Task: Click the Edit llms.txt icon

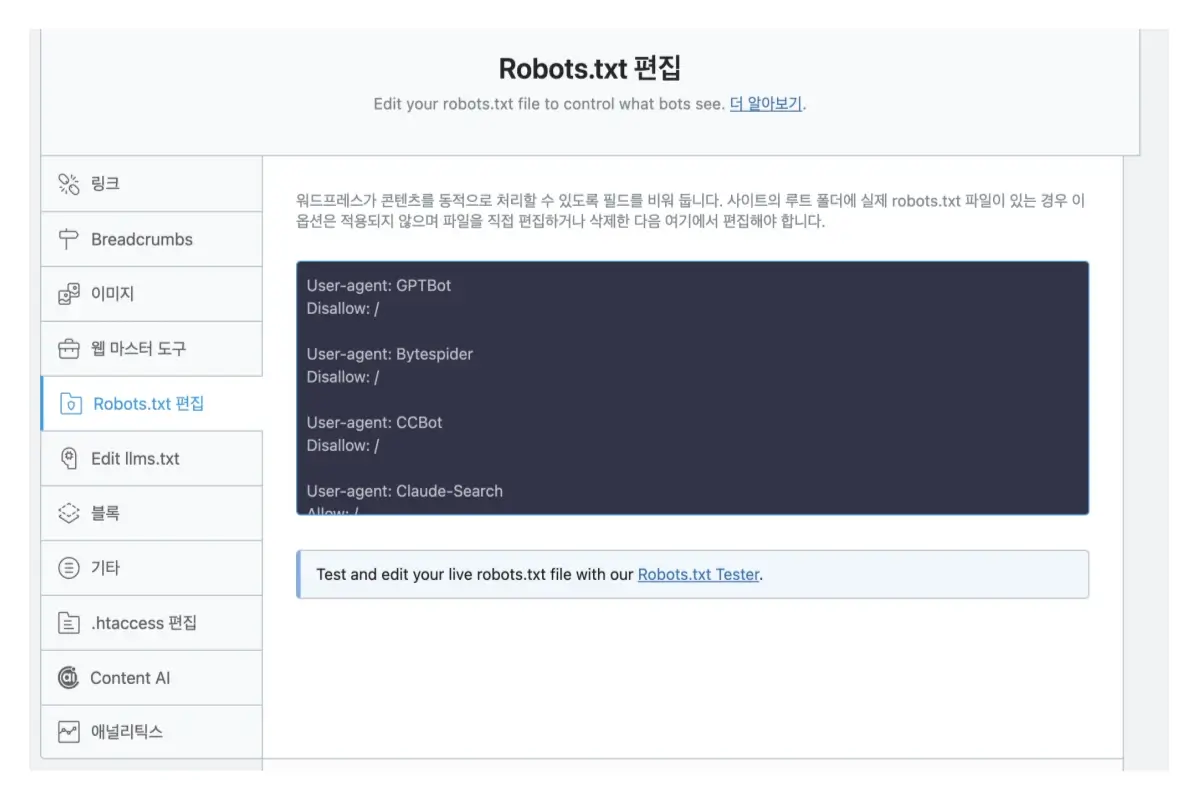Action: pos(68,458)
